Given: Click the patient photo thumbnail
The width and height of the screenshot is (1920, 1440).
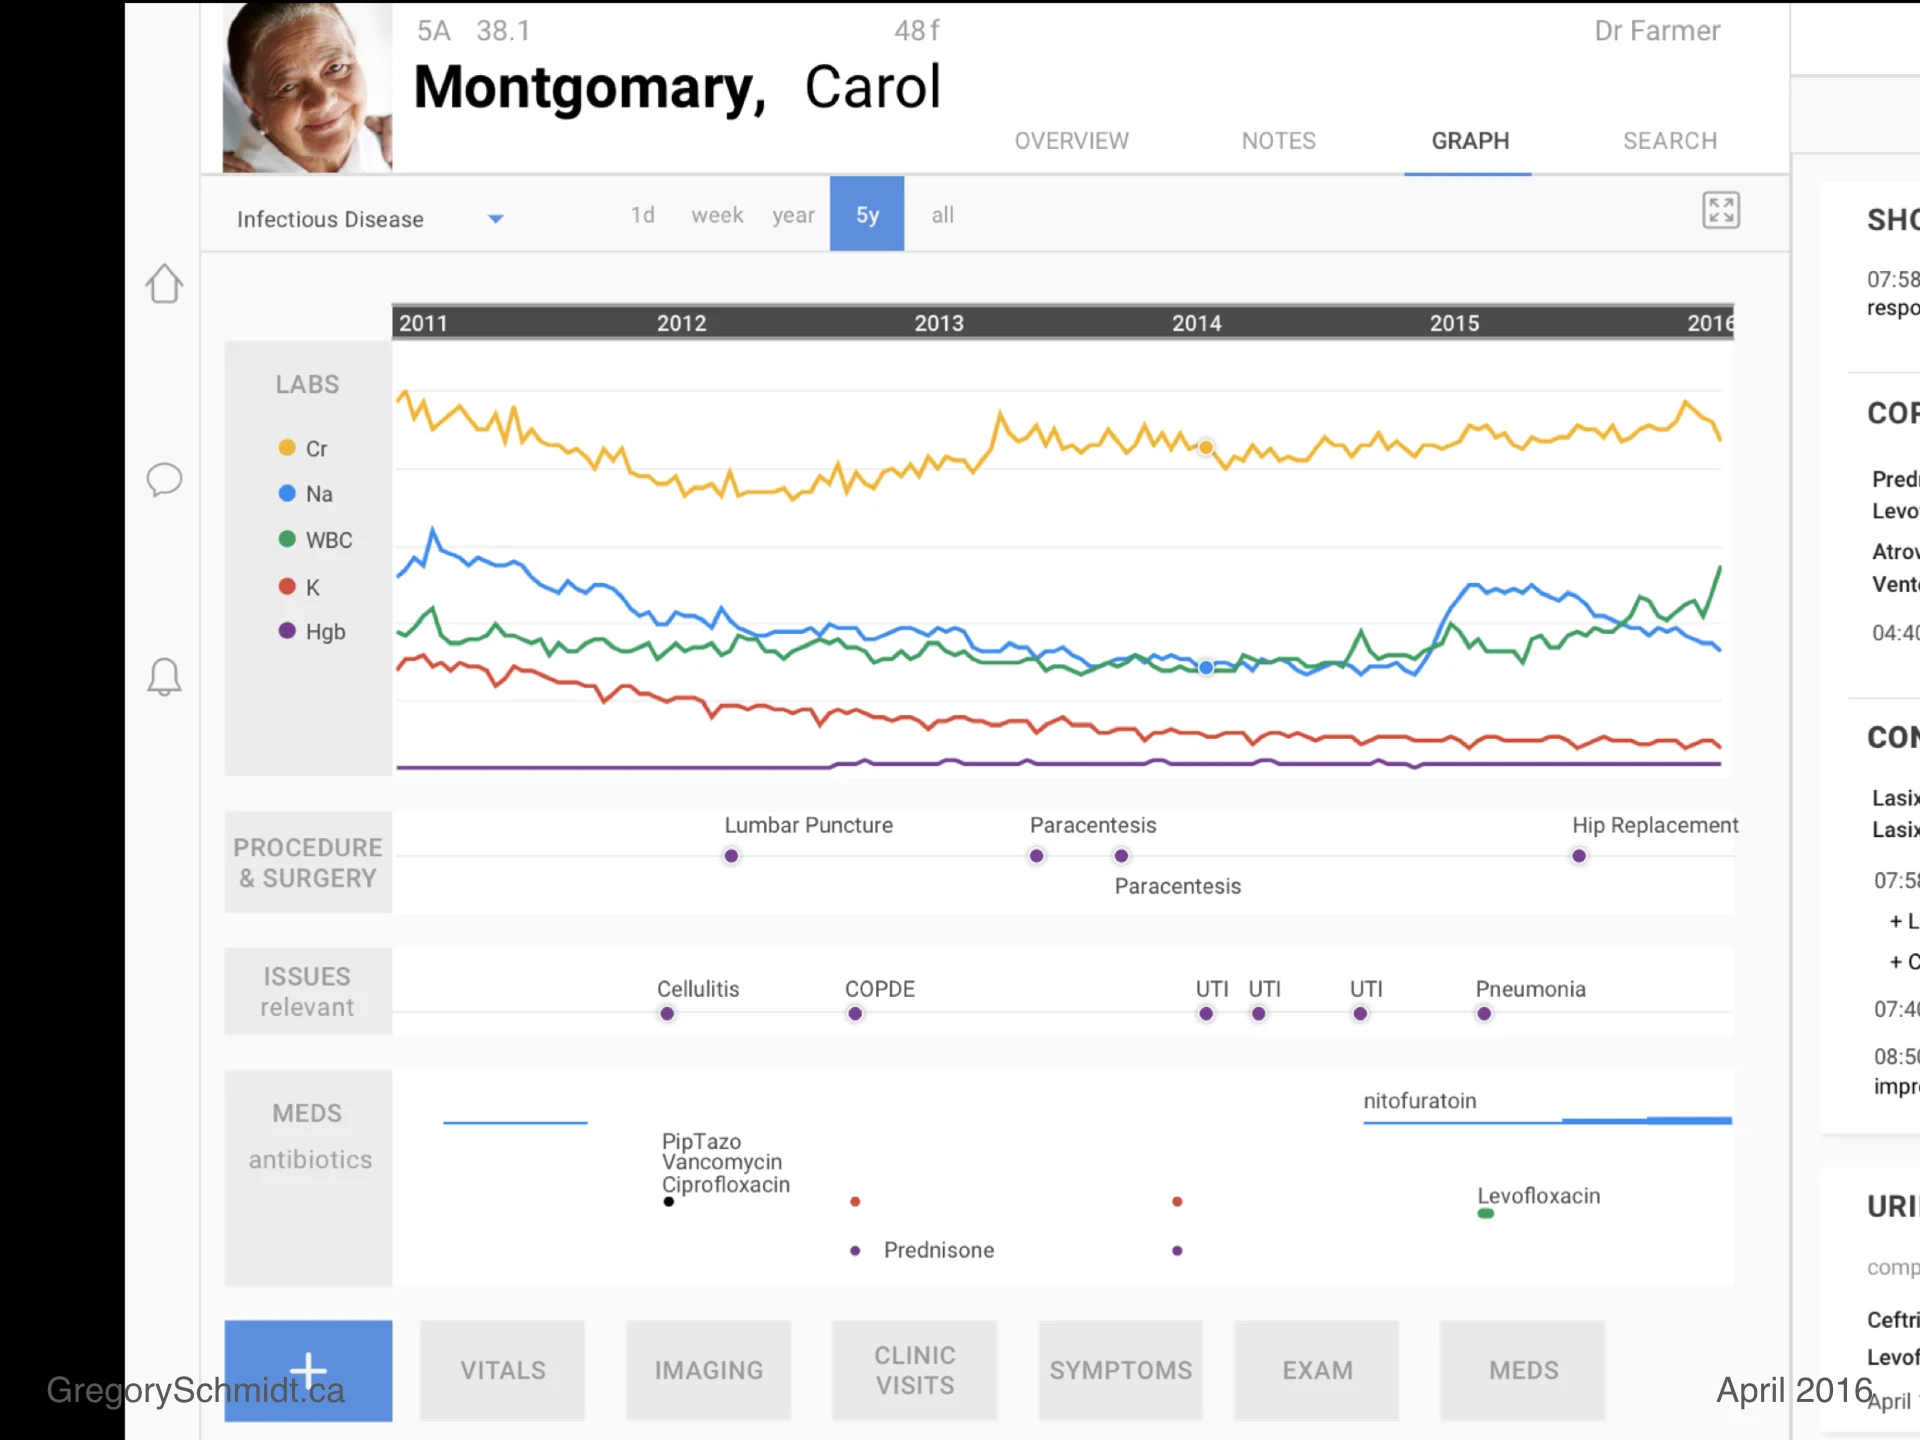Looking at the screenshot, I should point(307,88).
